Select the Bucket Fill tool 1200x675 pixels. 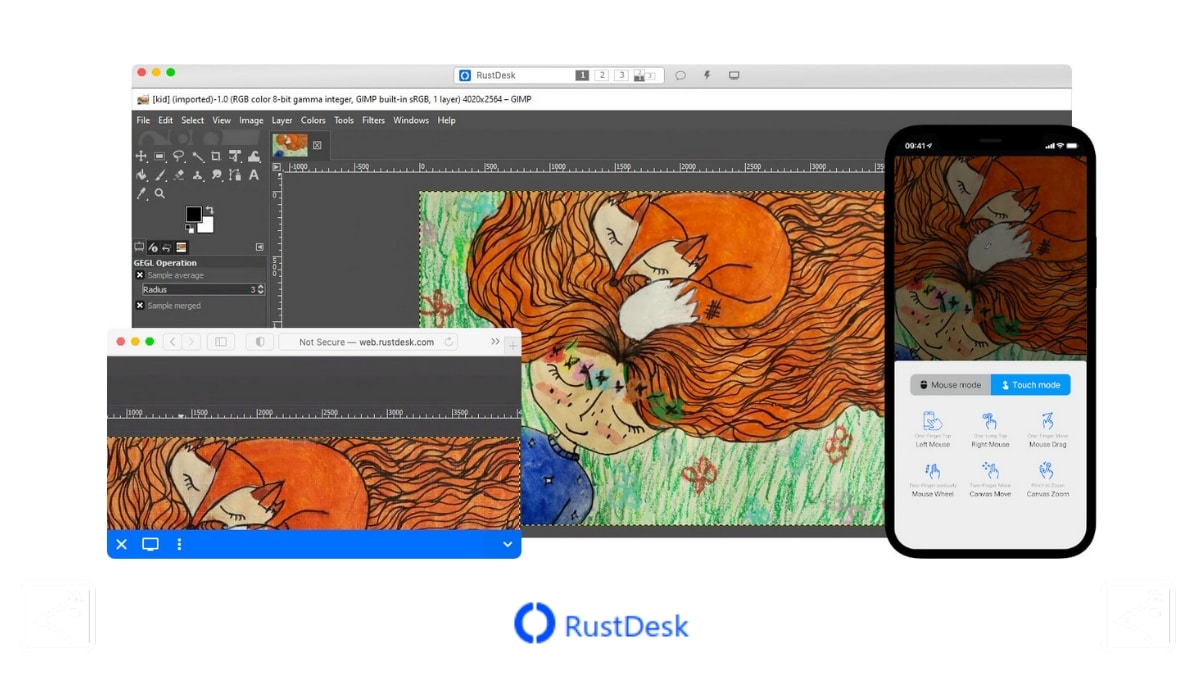coord(141,175)
